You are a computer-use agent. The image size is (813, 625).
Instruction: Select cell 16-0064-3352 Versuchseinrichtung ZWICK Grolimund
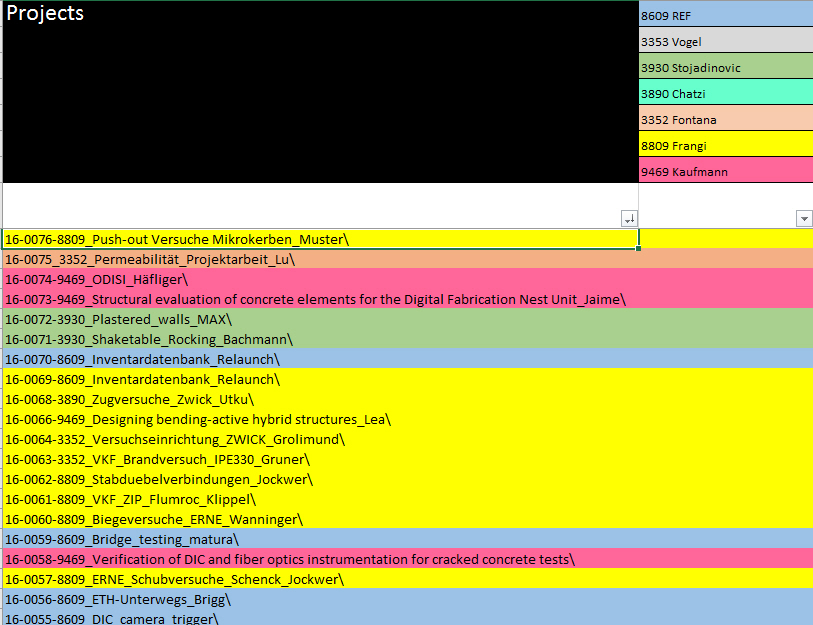320,439
